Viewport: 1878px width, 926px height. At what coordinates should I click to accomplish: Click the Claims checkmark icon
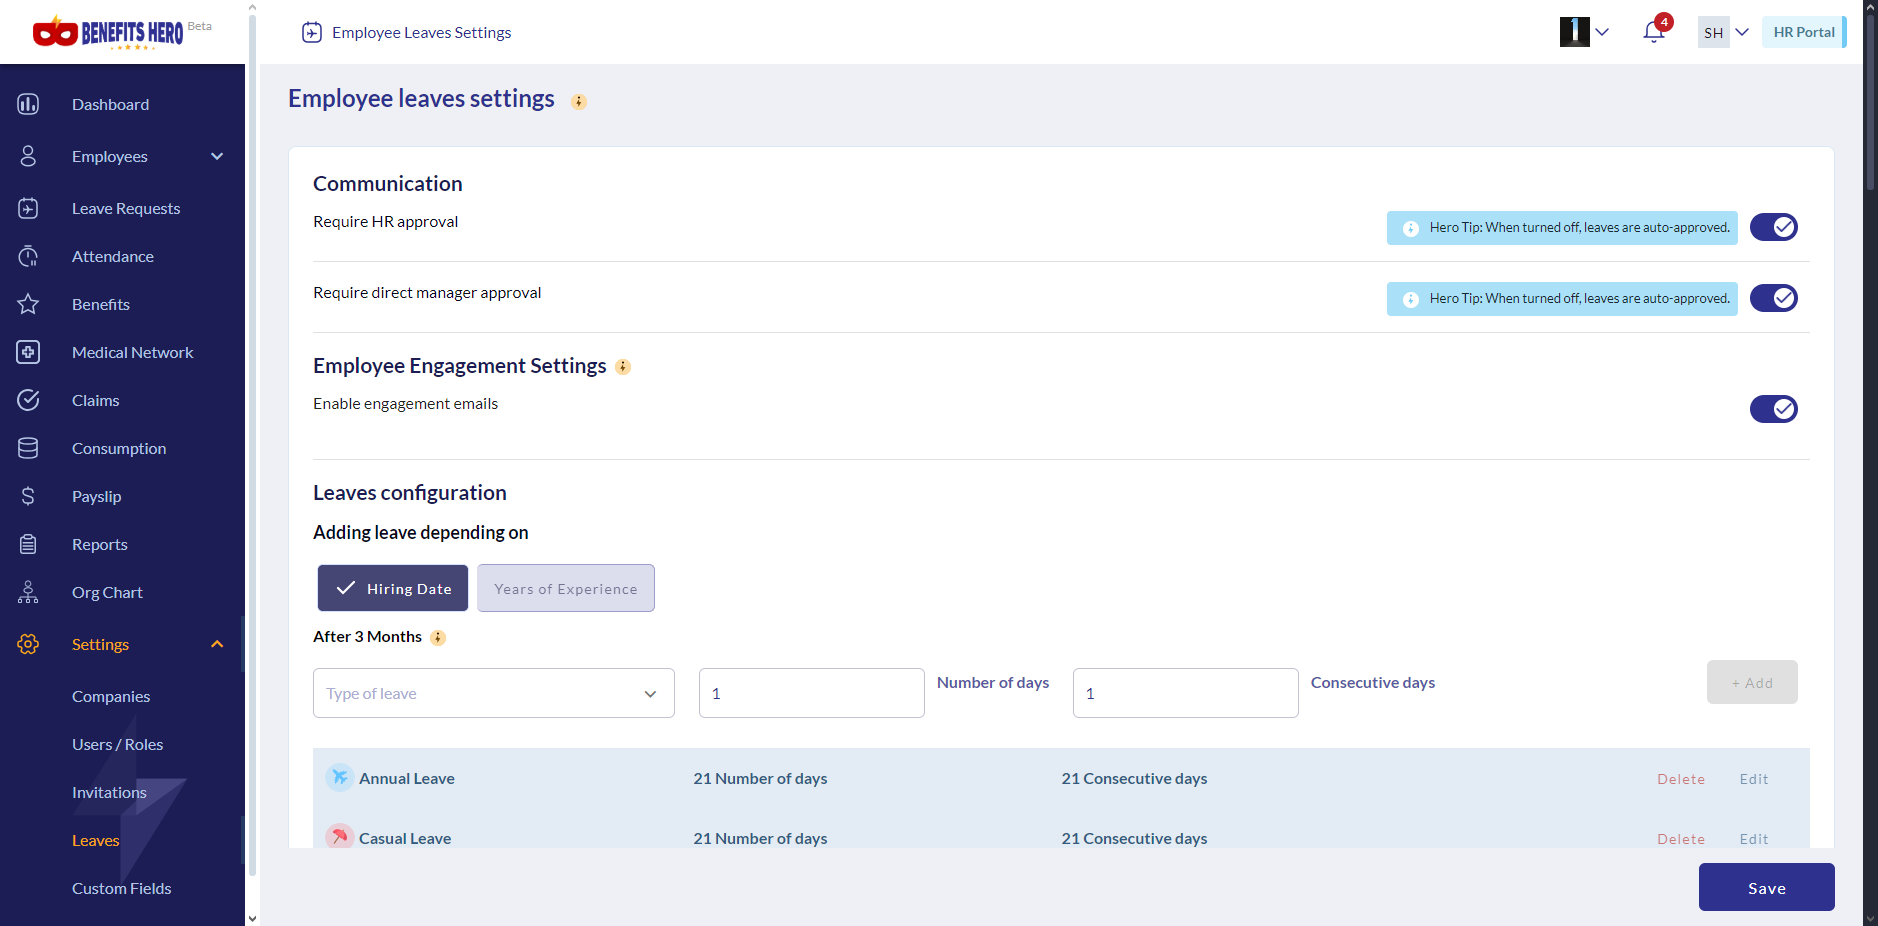point(28,400)
